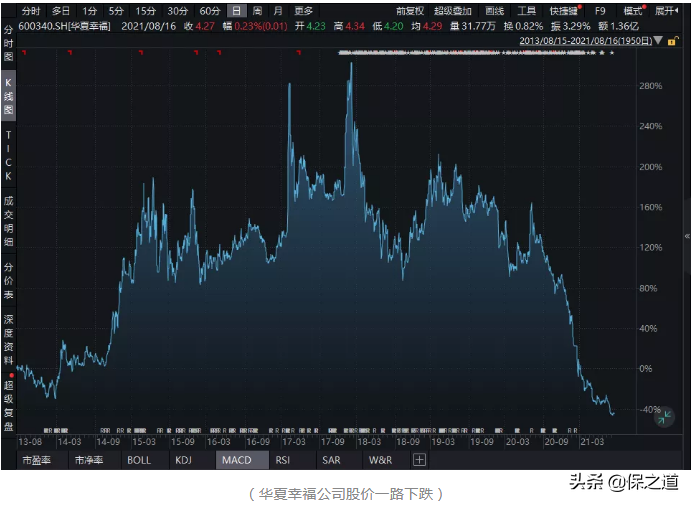Open the 更多 timeframe options
Viewport: 693px width, 505px height.
304,11
